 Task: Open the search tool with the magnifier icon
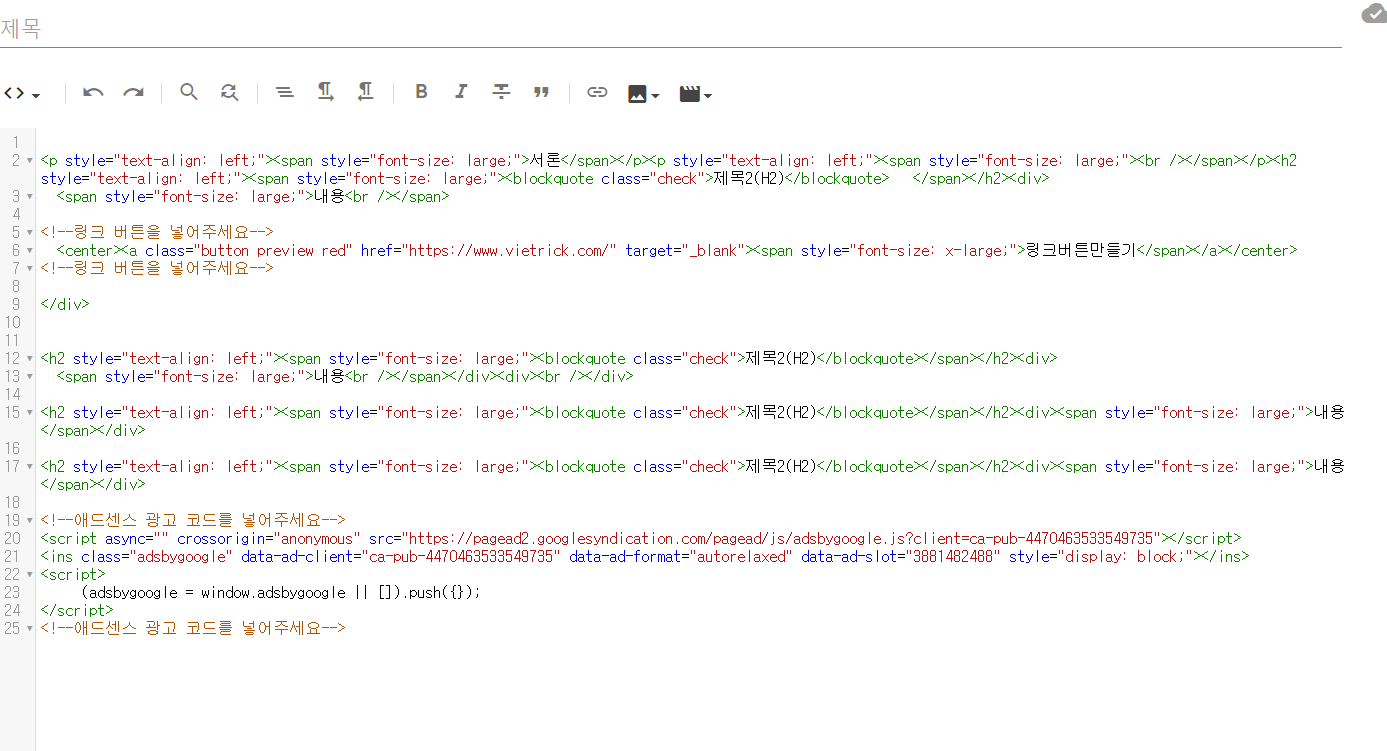click(x=189, y=91)
